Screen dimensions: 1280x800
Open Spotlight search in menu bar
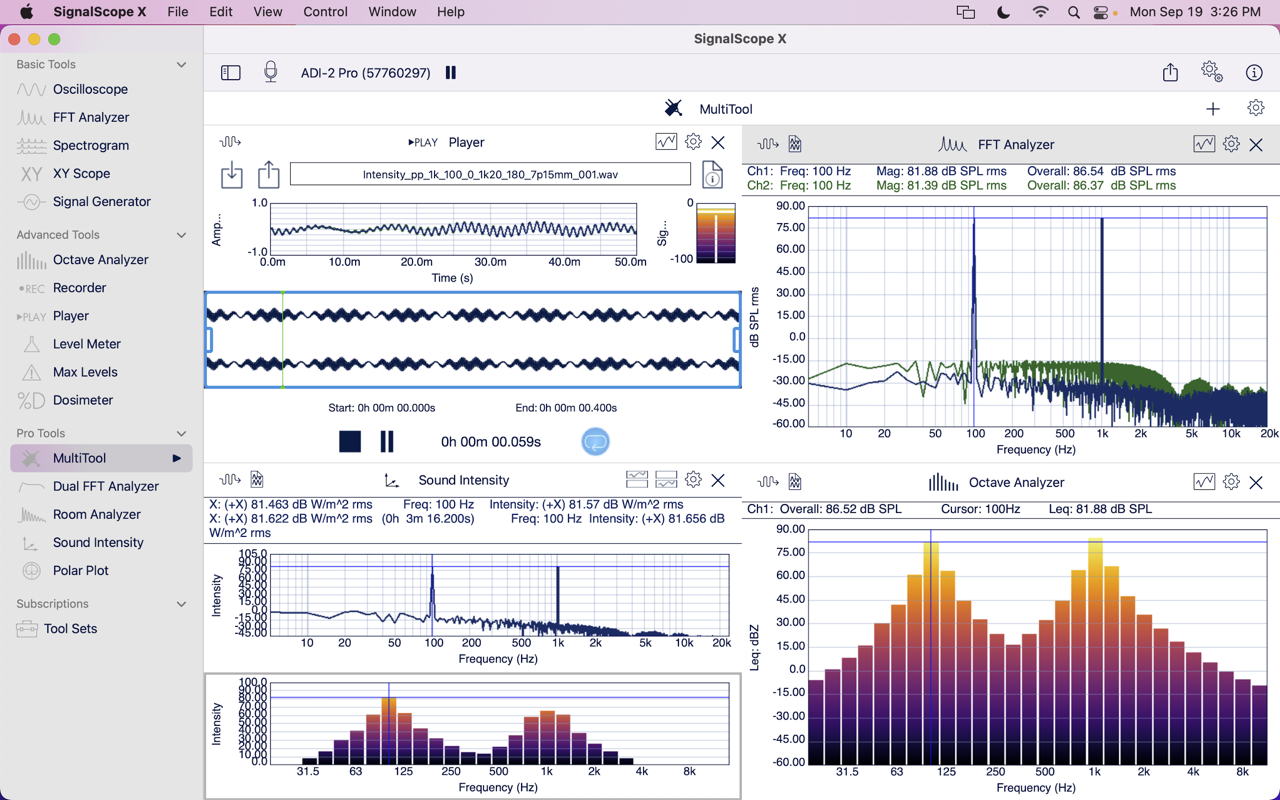pyautogui.click(x=1073, y=12)
